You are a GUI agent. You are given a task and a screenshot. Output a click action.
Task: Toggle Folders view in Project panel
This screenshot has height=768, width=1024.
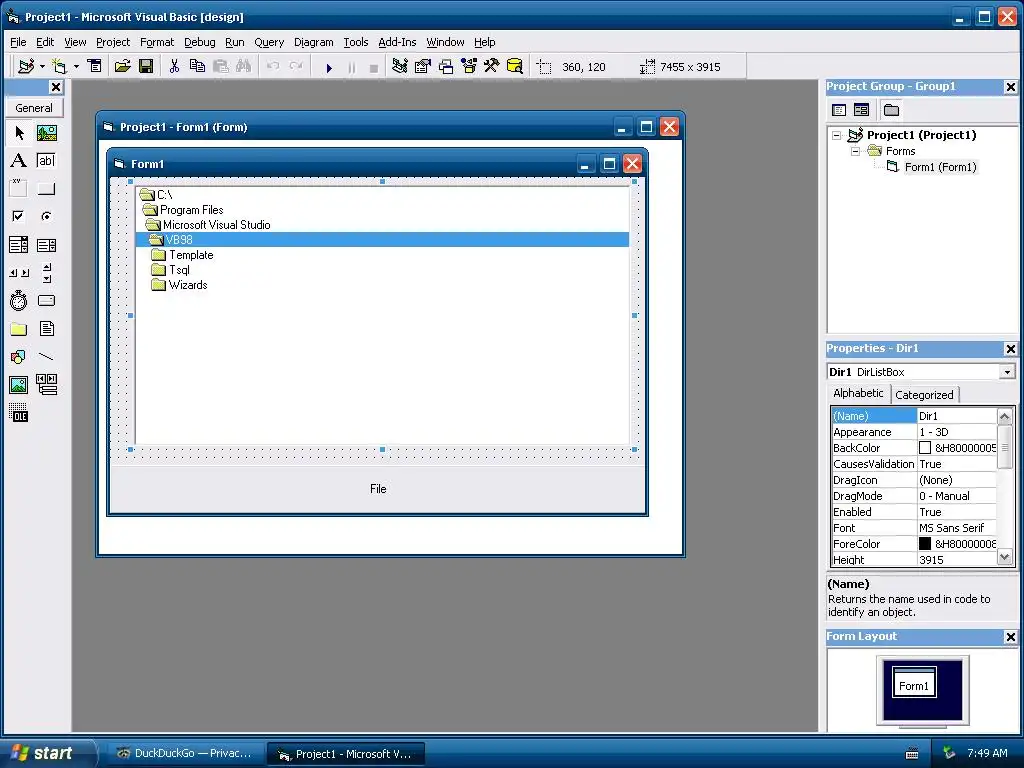click(891, 110)
